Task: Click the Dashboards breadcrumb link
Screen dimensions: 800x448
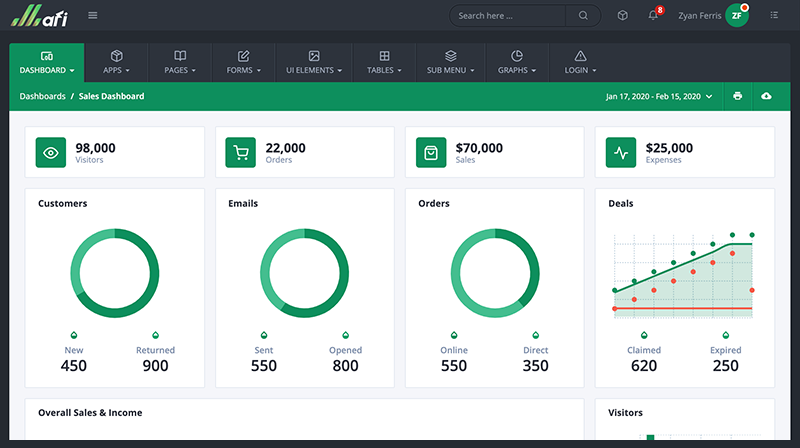Action: coord(42,97)
